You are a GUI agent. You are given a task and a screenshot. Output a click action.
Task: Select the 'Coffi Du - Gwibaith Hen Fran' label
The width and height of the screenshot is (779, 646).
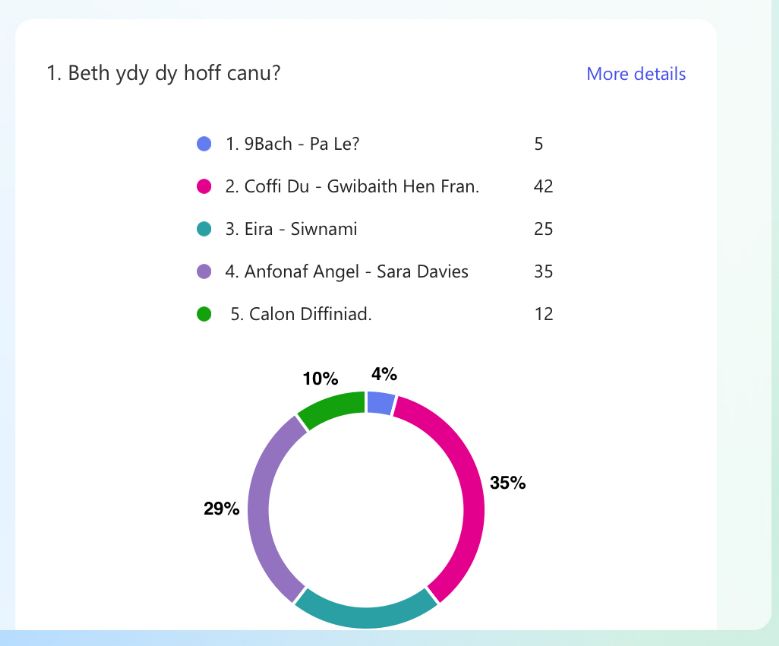point(351,186)
